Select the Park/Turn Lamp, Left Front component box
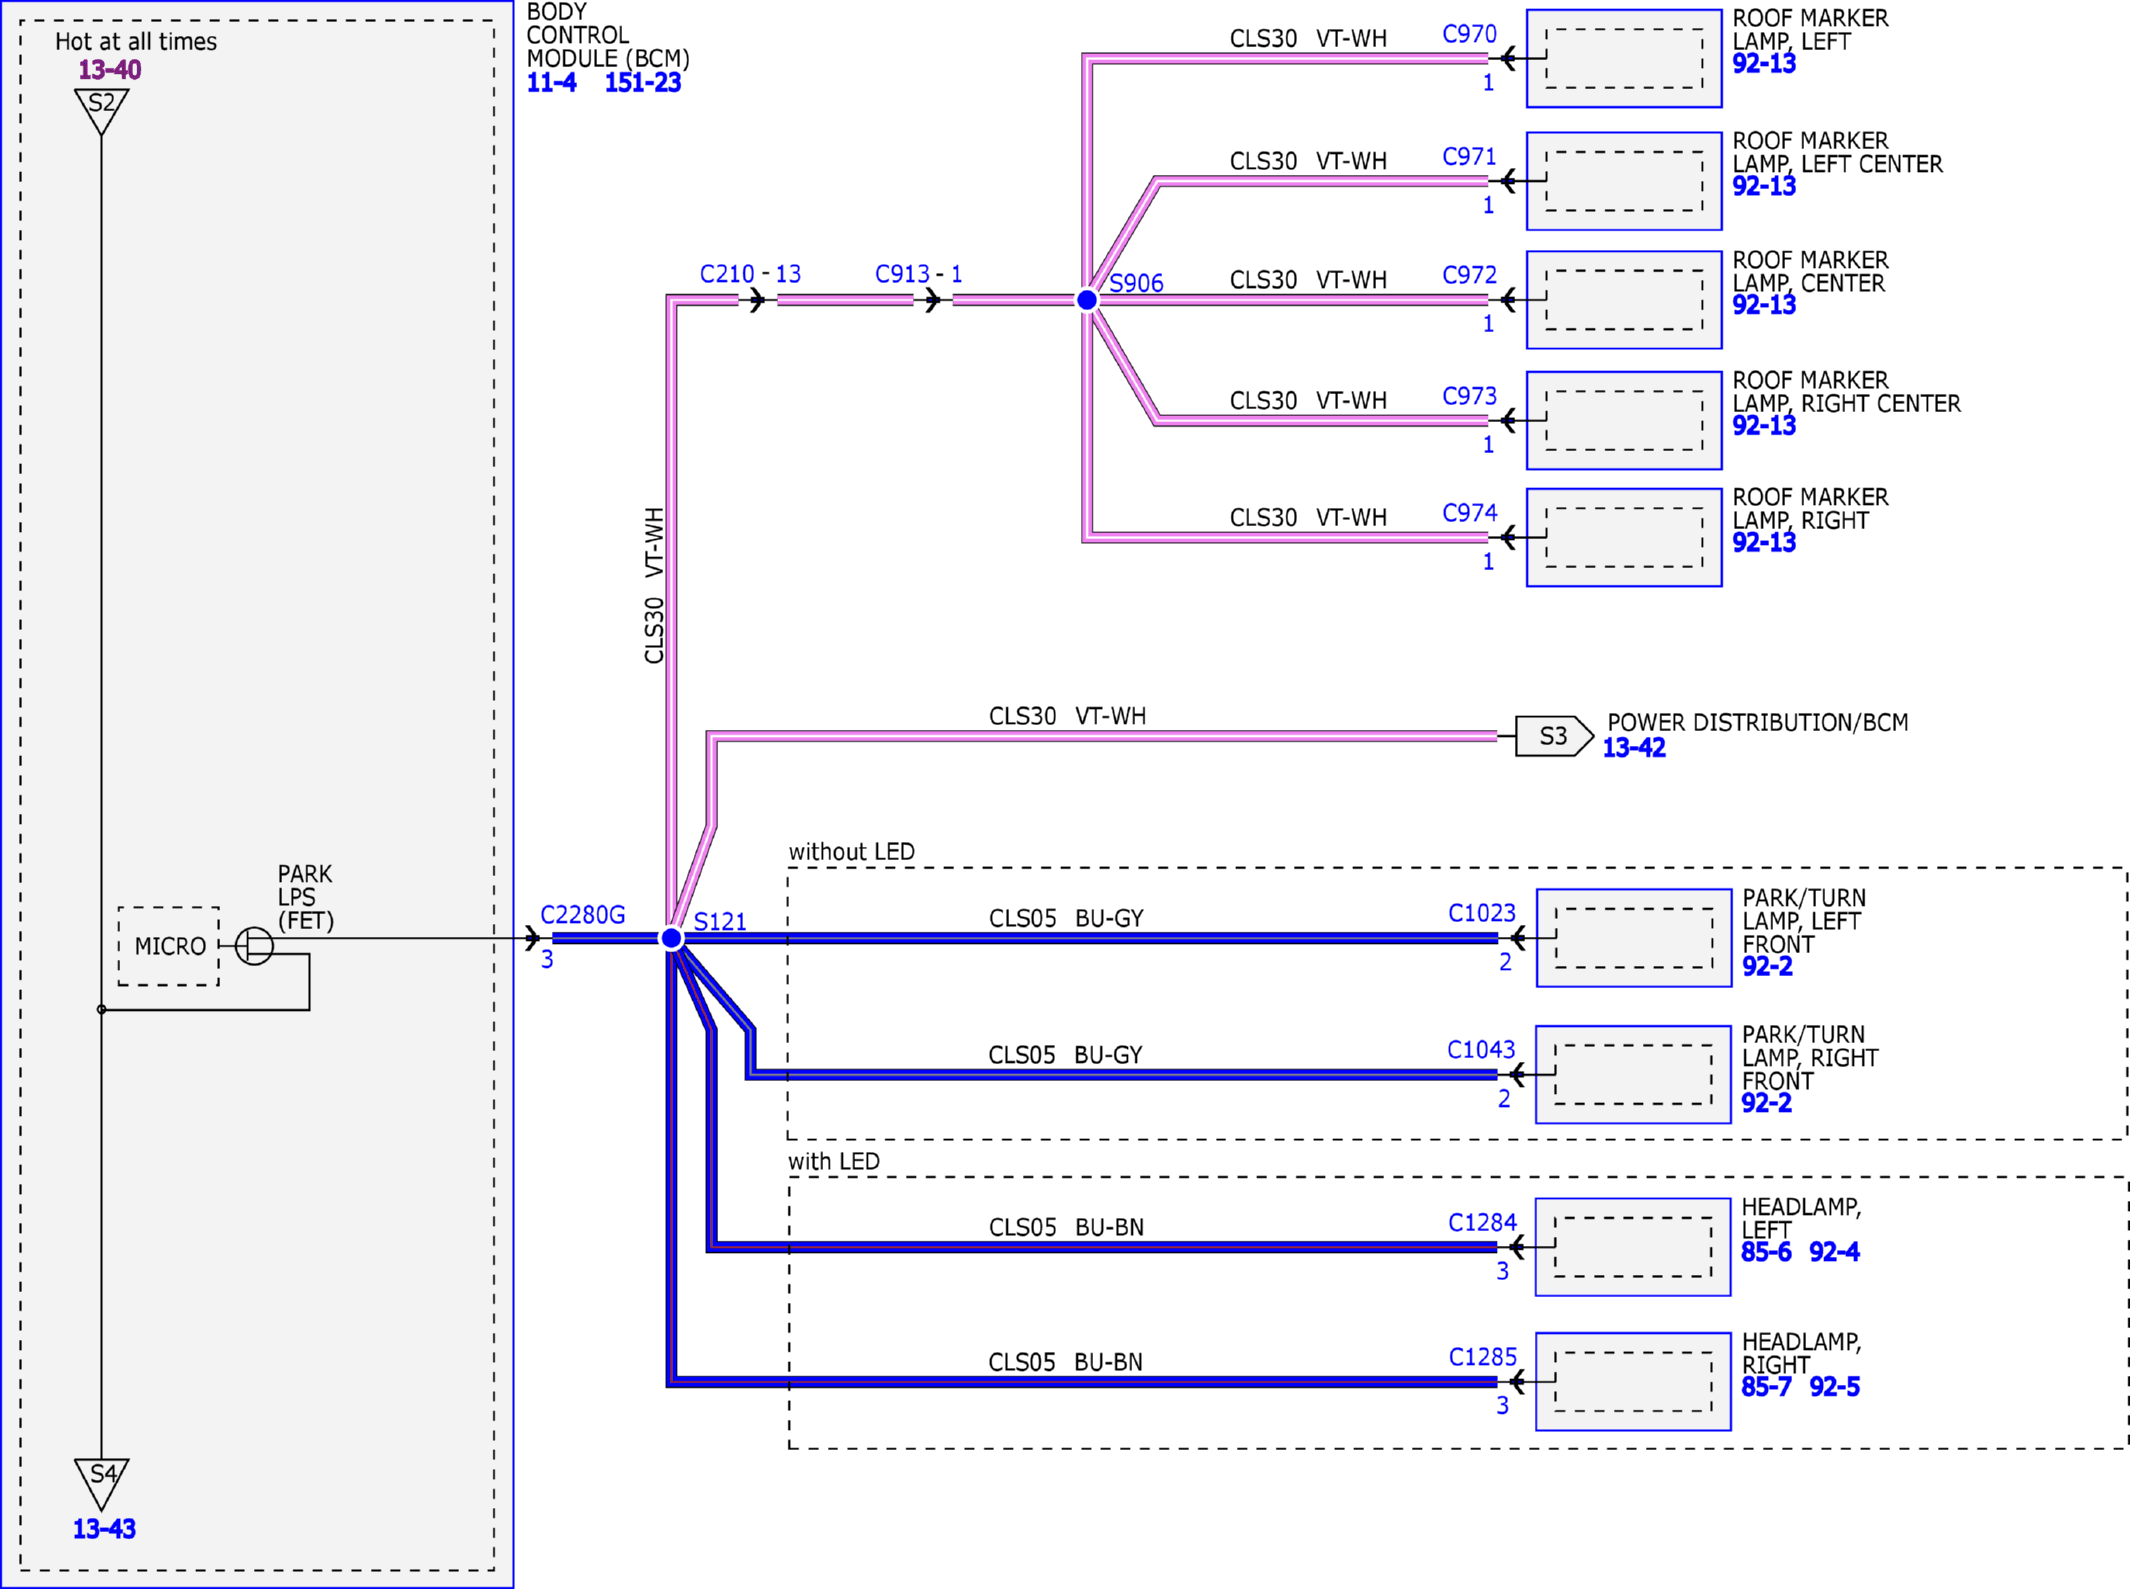 (1634, 938)
